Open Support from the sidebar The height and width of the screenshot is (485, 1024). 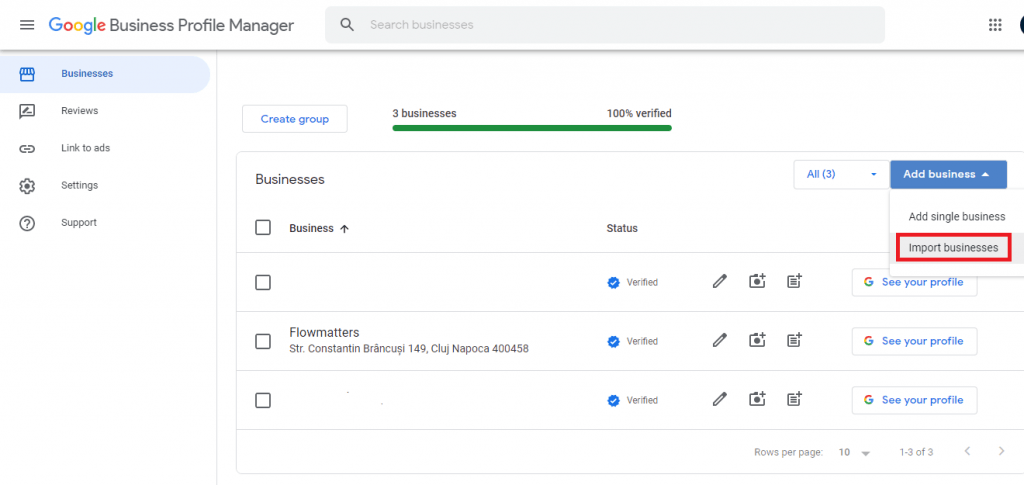click(x=105, y=223)
